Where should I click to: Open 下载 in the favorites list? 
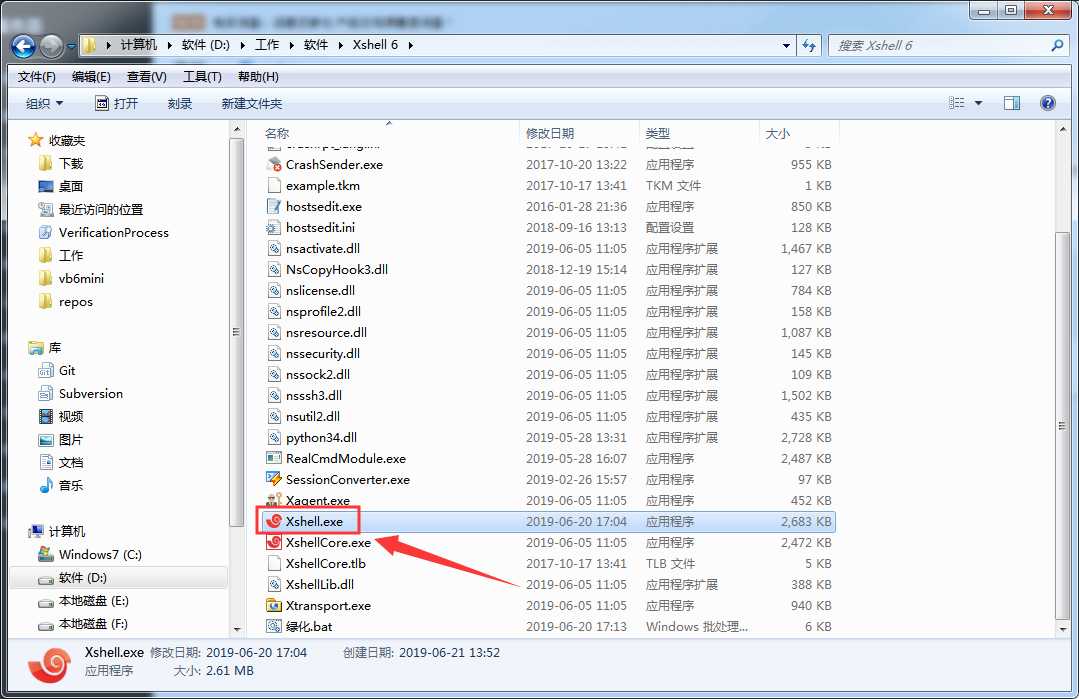[71, 163]
